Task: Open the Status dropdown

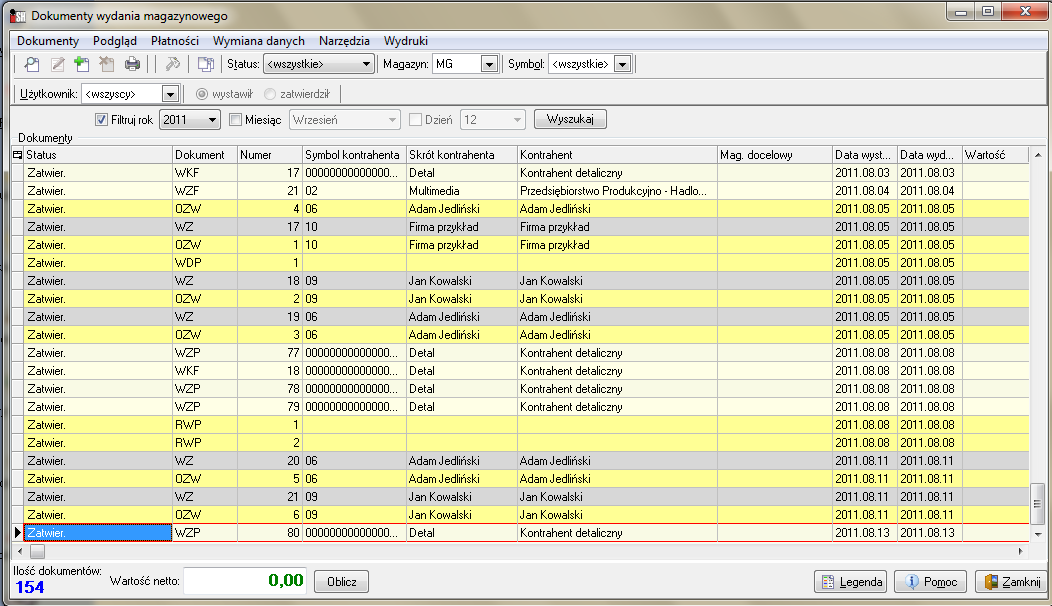Action: pos(366,64)
